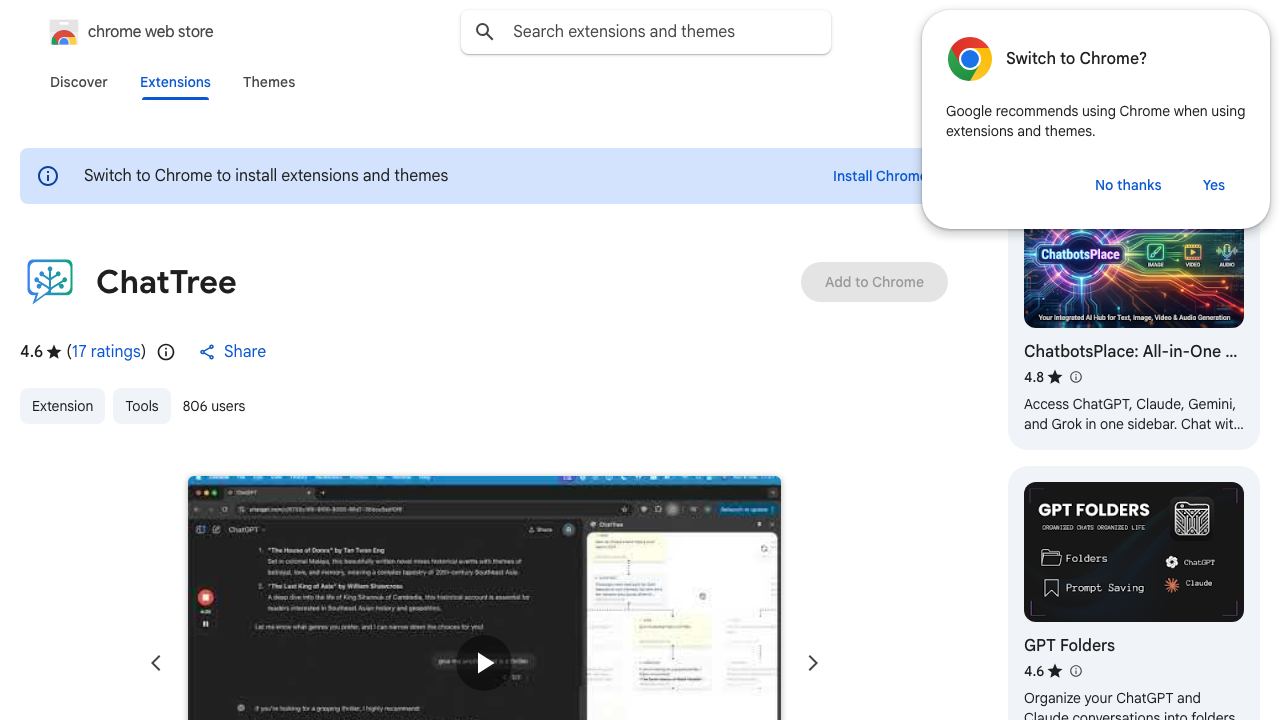
Task: Click the GPT Folders title
Action: [1069, 646]
